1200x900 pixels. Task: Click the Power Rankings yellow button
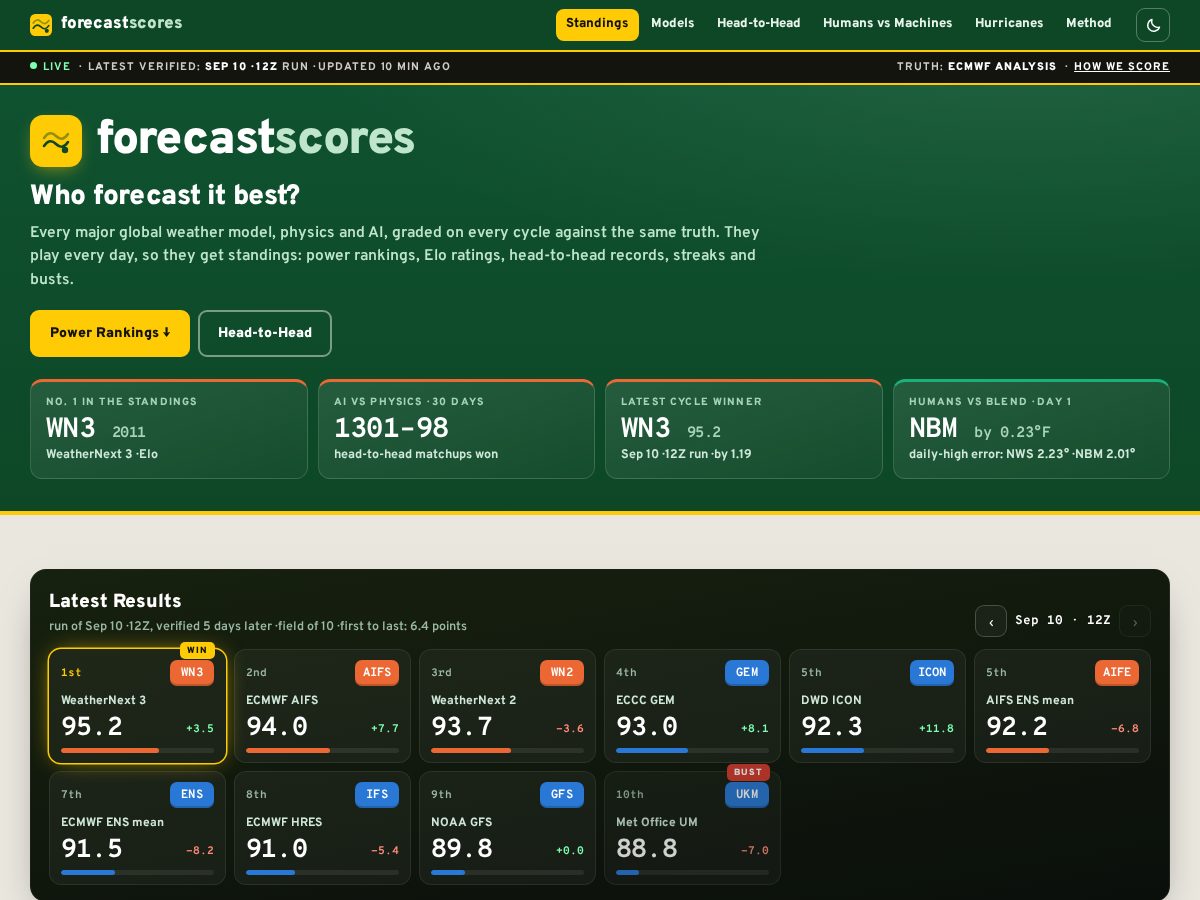tap(110, 333)
